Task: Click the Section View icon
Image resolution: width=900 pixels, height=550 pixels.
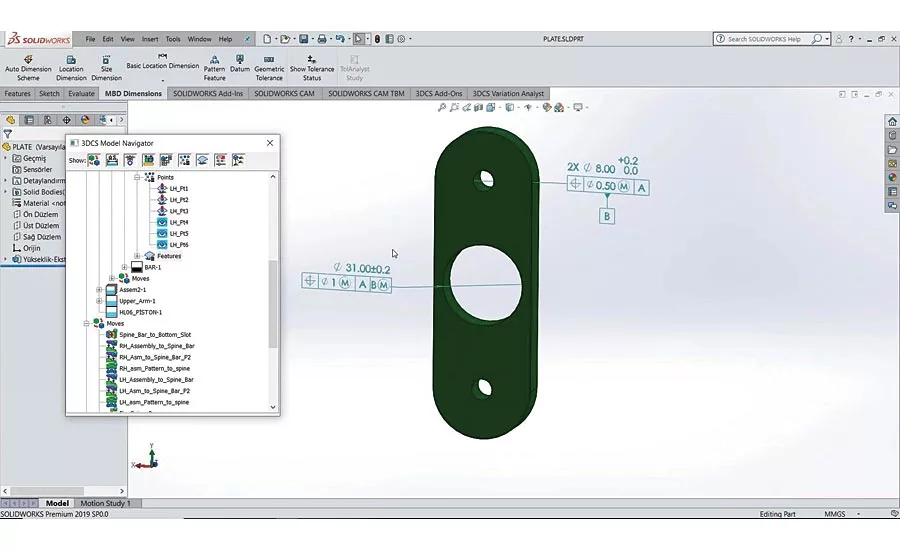Action: (x=478, y=107)
